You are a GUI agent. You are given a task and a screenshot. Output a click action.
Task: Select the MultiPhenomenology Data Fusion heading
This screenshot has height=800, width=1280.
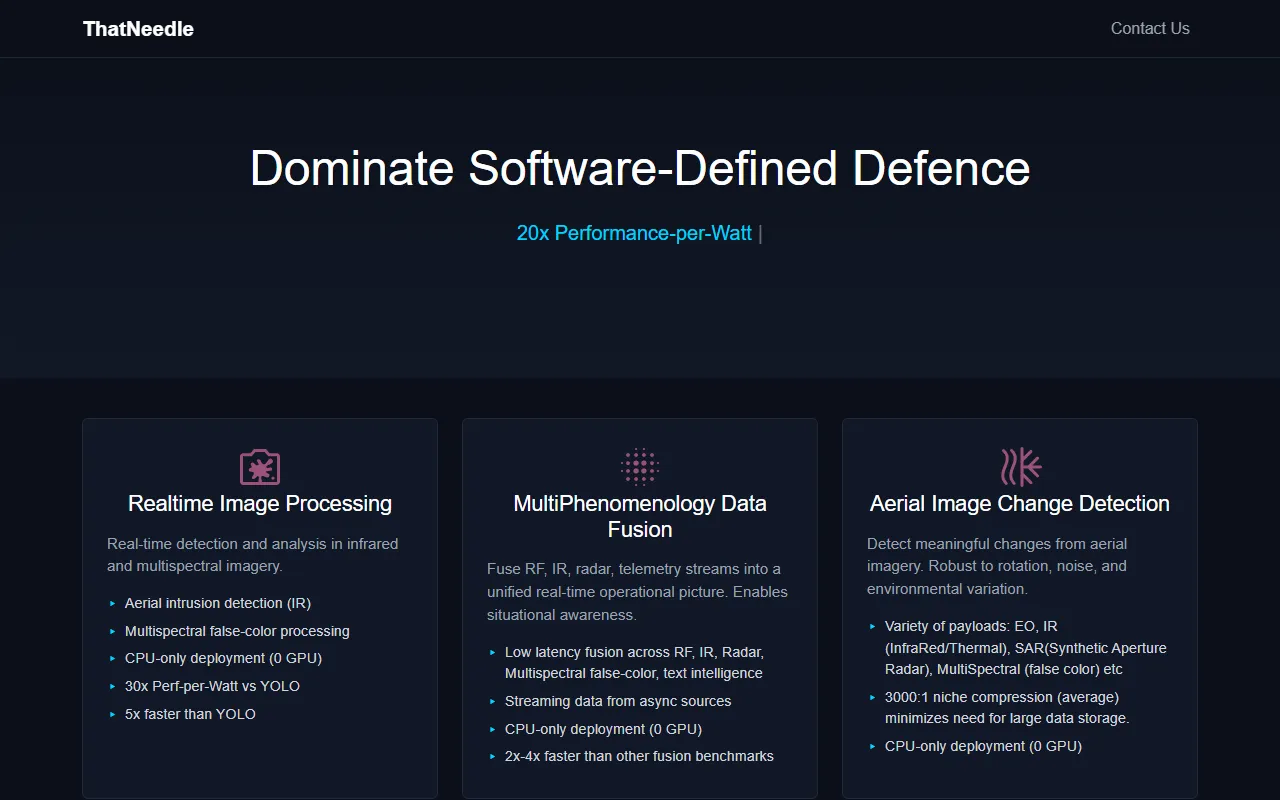[640, 516]
